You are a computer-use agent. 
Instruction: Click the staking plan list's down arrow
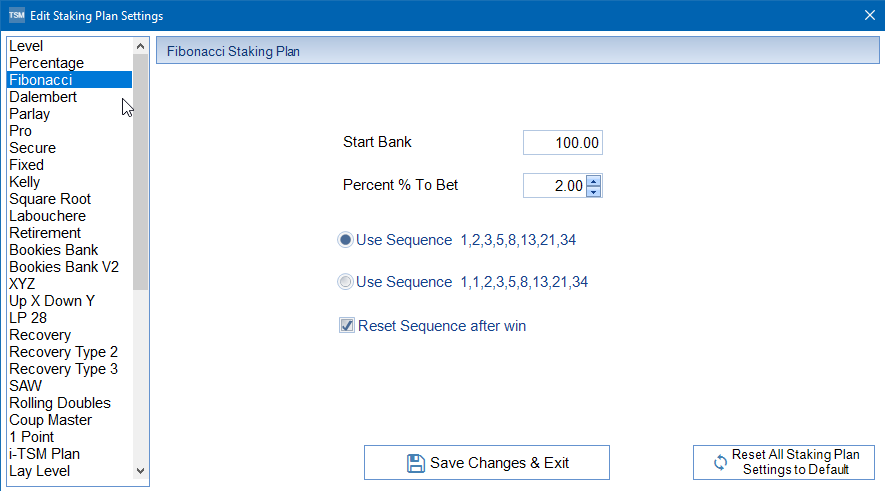click(x=141, y=471)
